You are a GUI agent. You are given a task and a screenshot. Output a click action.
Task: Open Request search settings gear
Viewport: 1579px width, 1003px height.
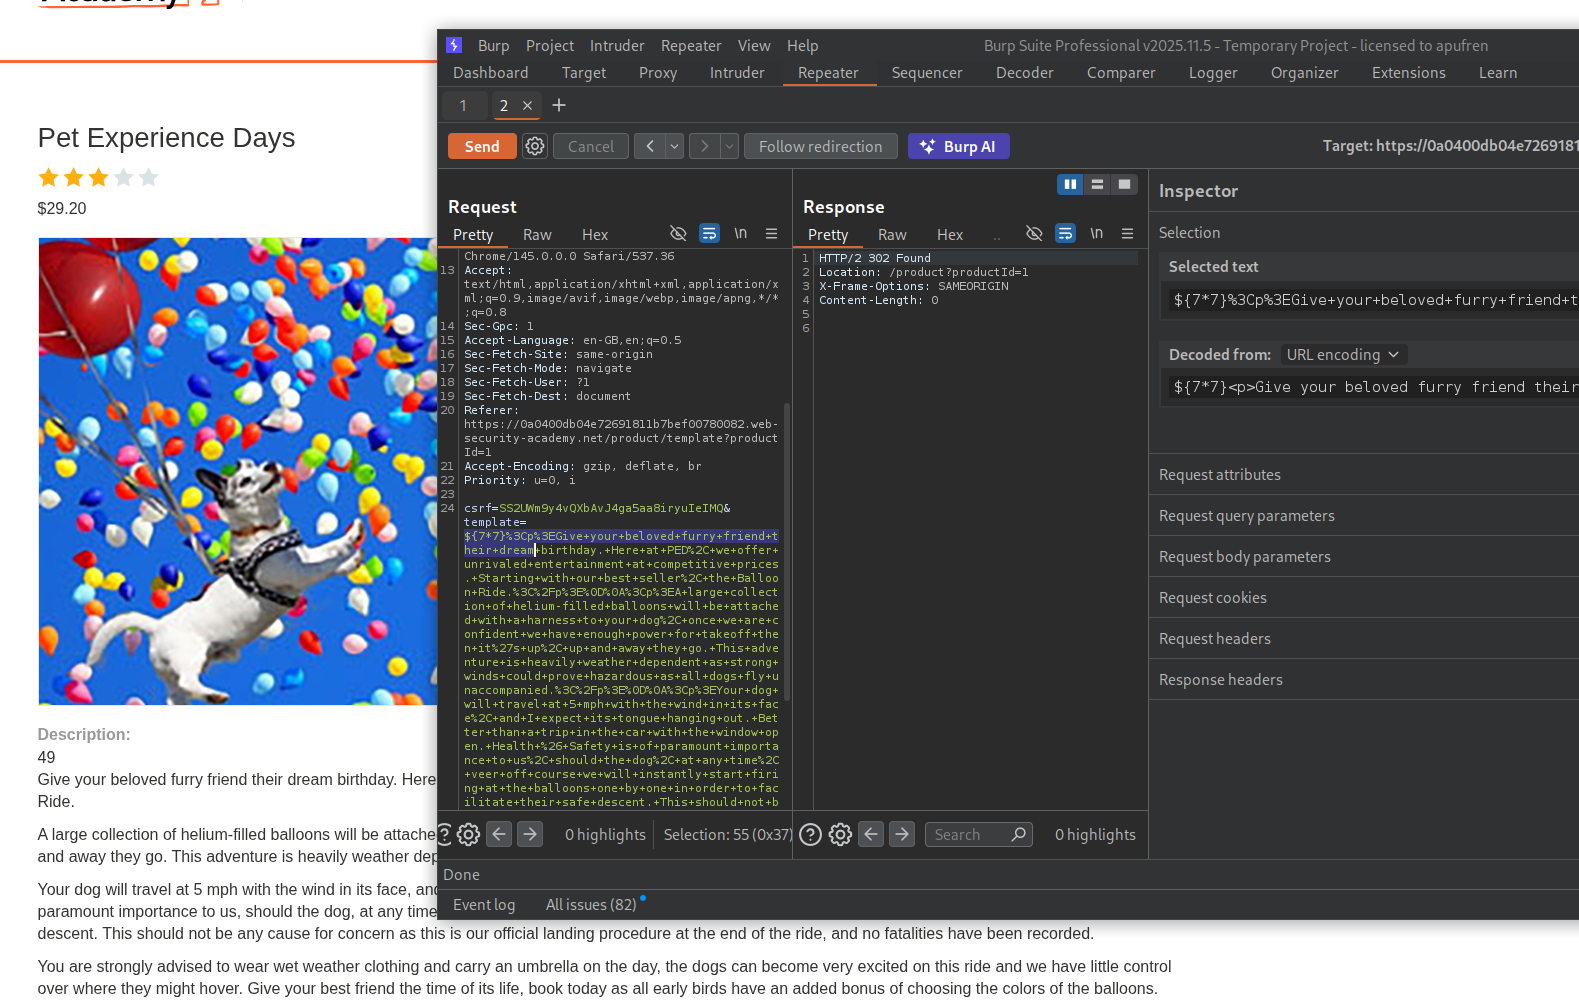[468, 834]
